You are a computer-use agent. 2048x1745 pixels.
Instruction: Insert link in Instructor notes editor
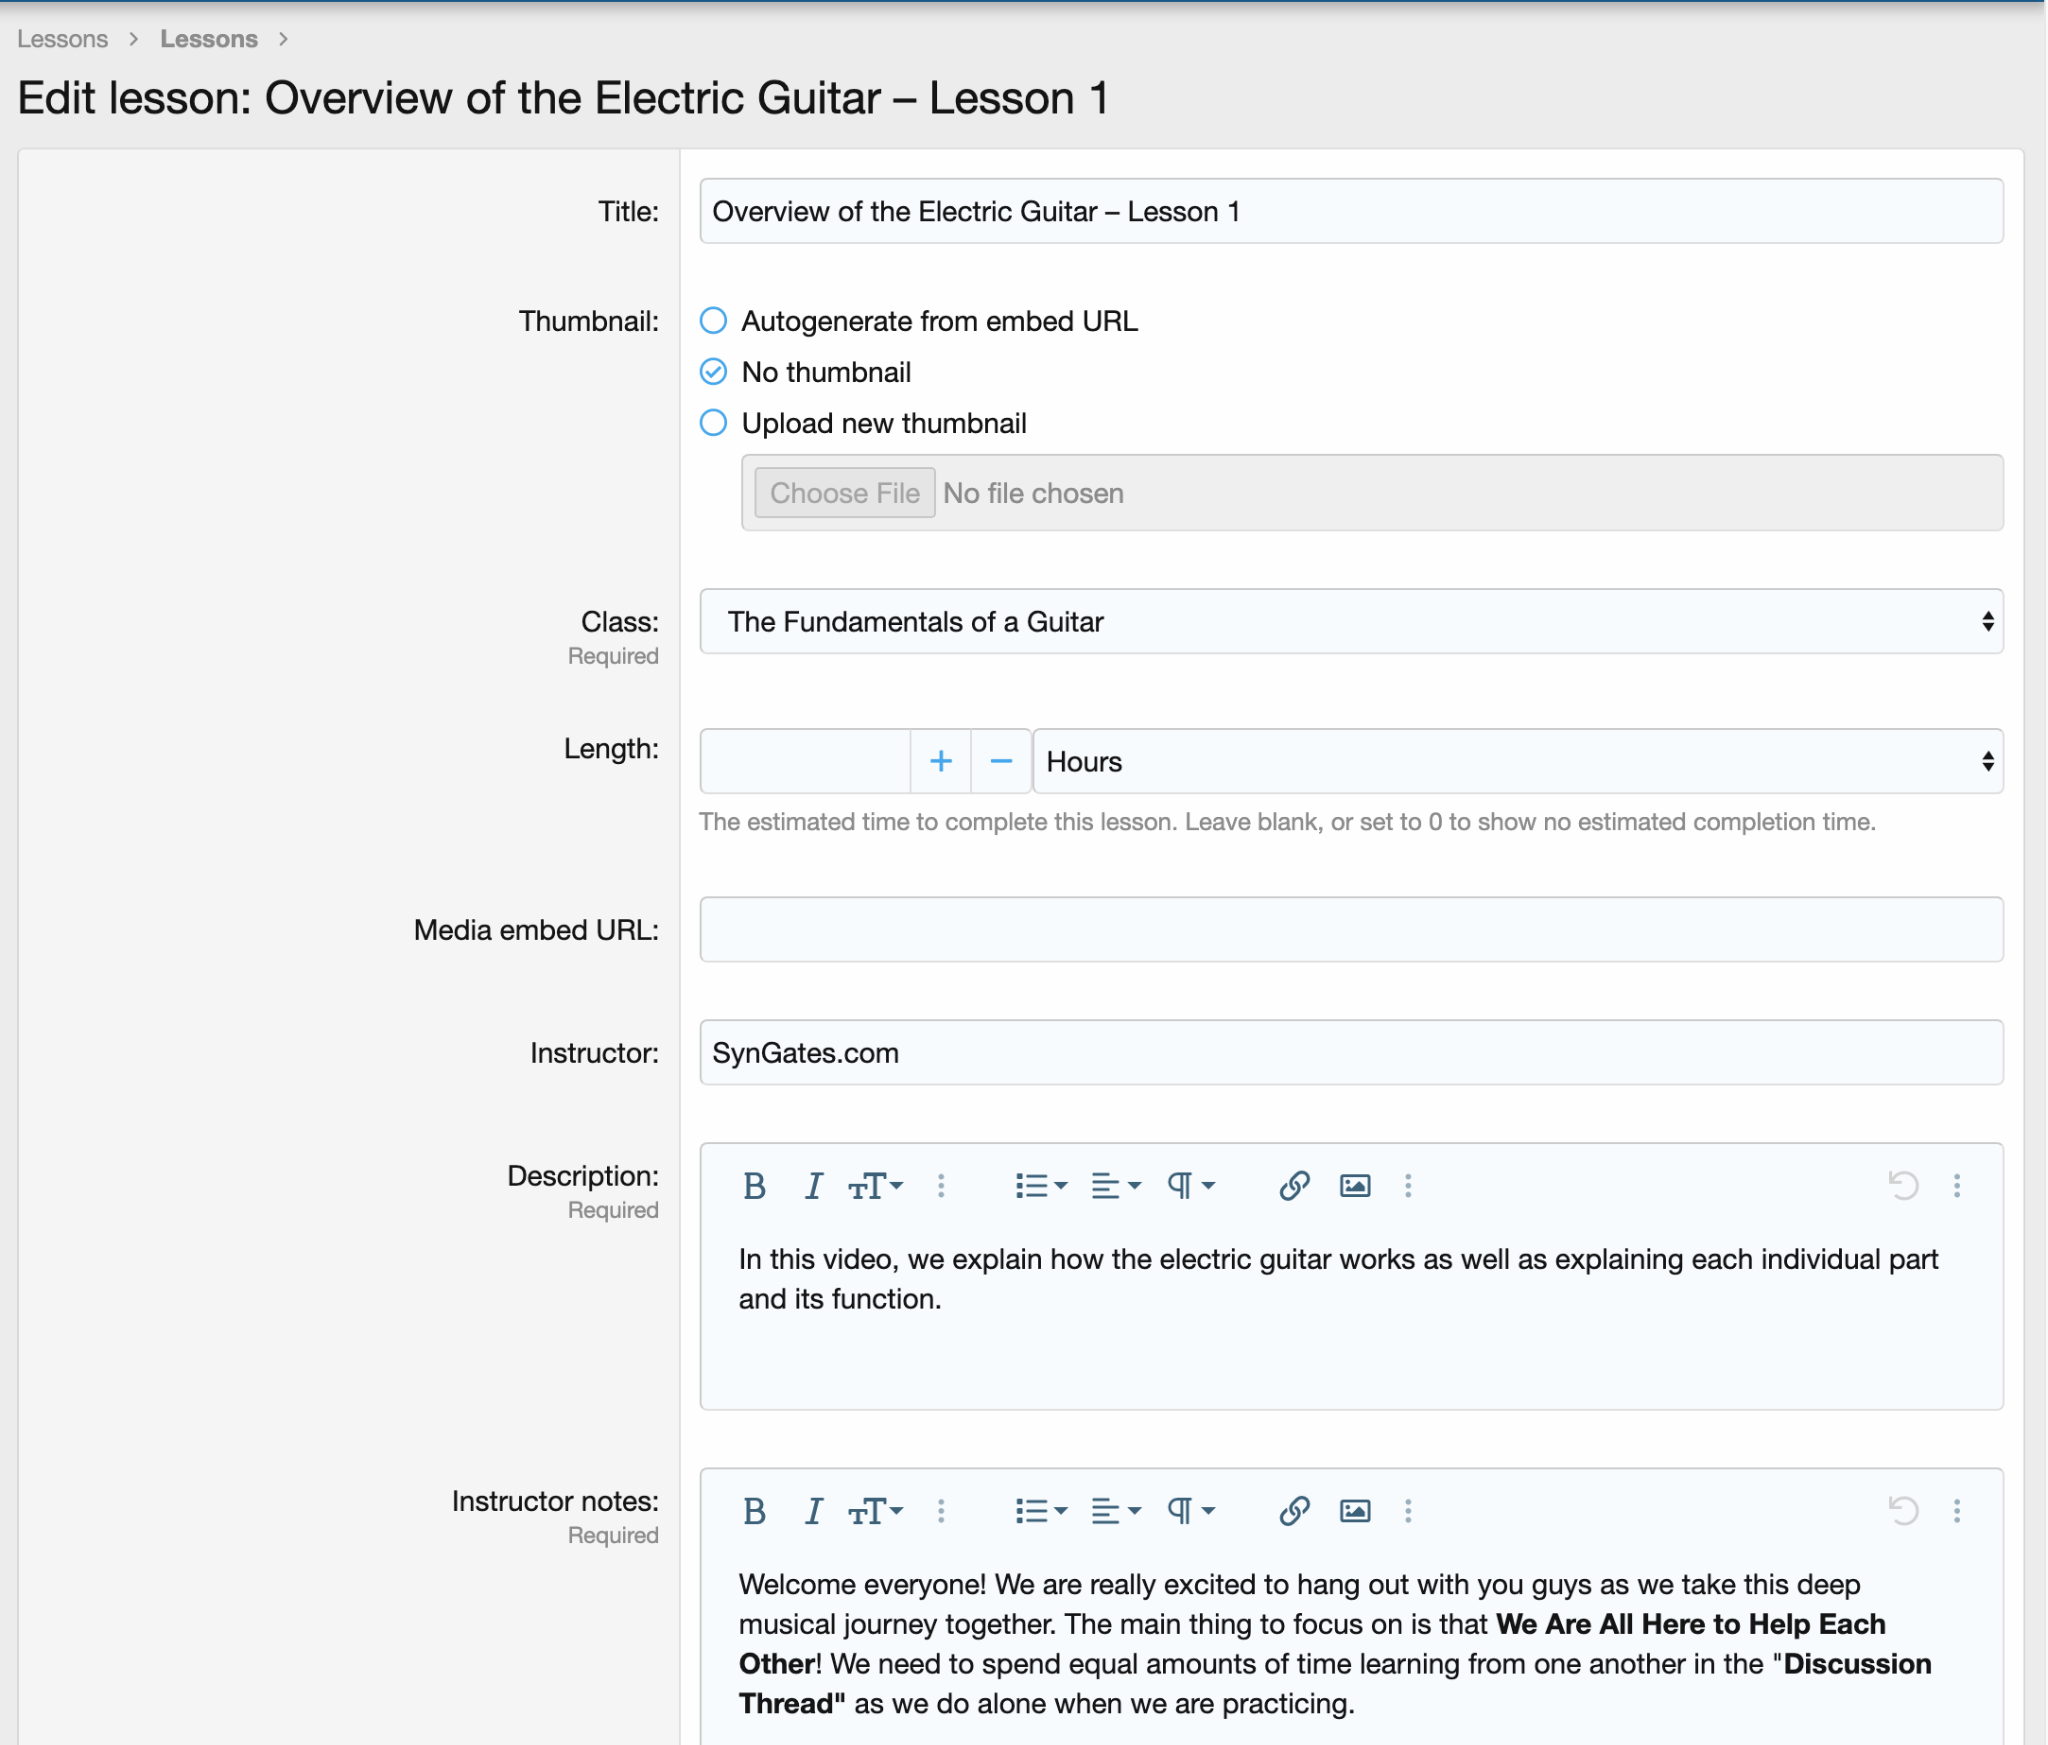pos(1294,1511)
